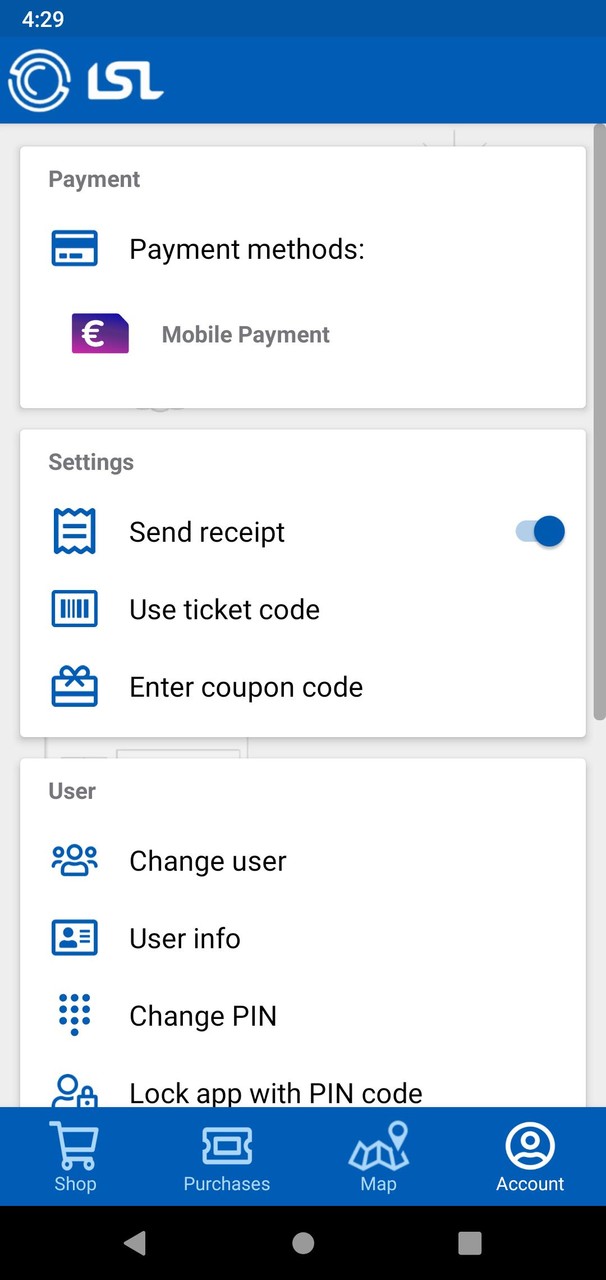
Task: Select the Account tab
Action: 530,1157
